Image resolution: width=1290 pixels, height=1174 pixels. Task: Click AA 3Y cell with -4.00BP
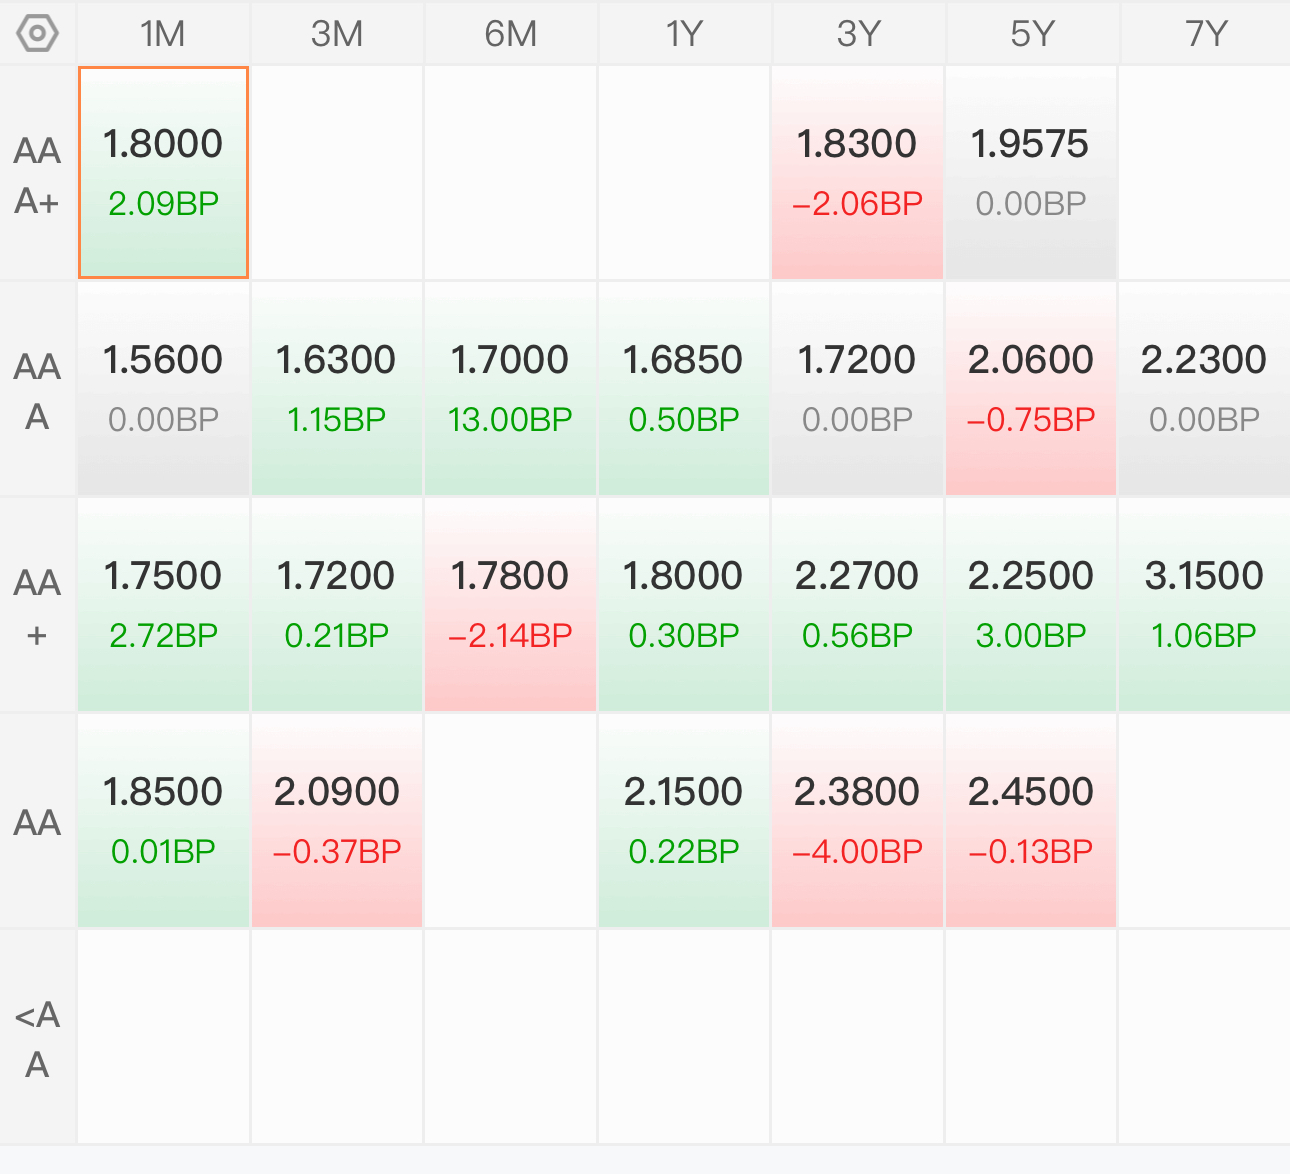point(857,820)
